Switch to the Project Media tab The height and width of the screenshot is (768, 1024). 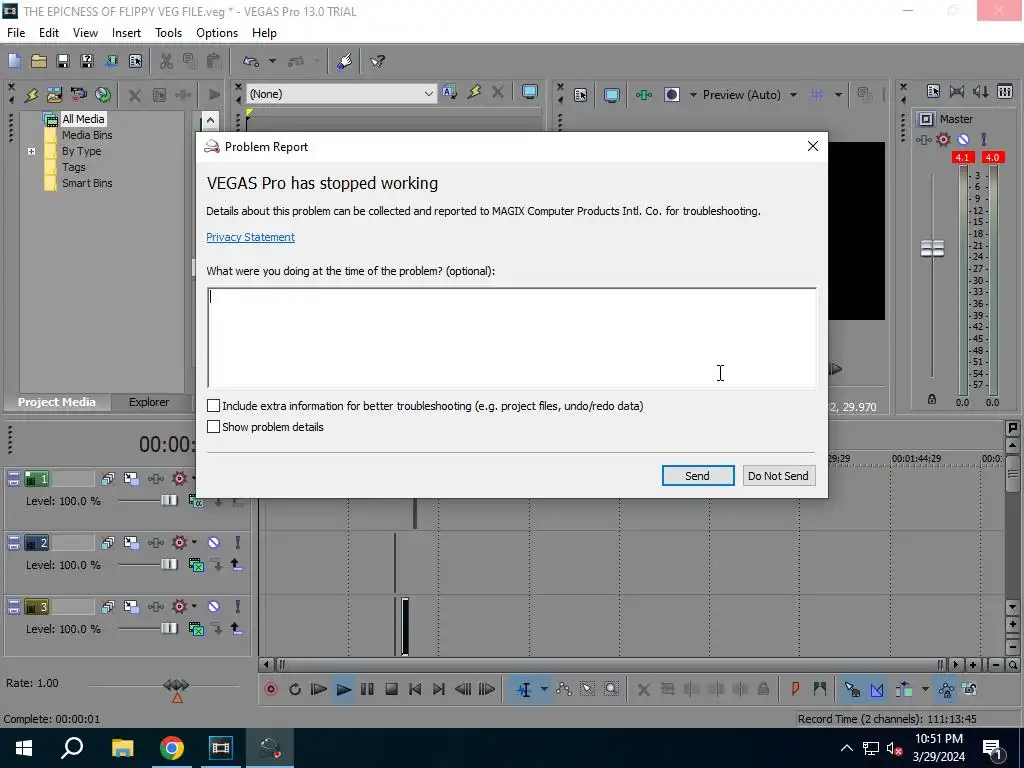pos(57,402)
